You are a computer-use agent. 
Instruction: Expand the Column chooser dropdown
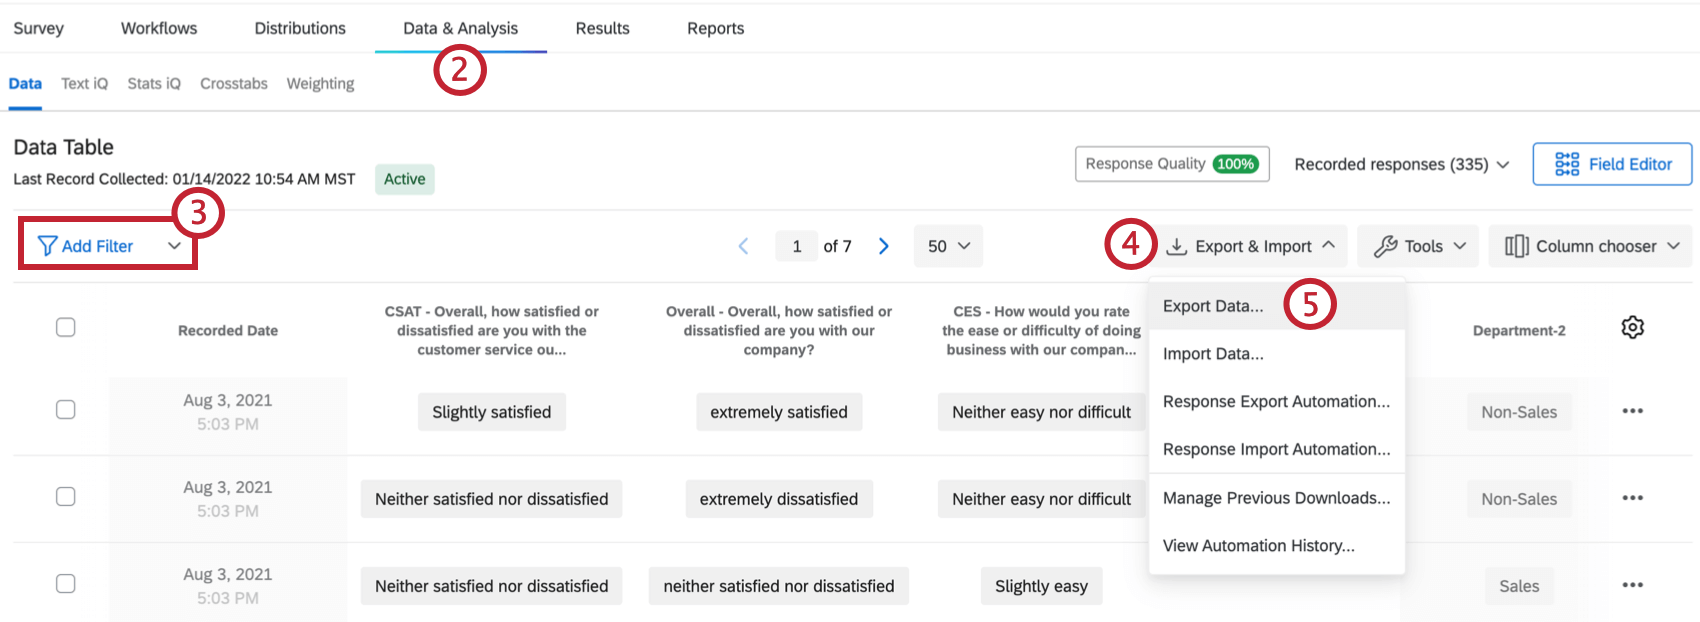[x=1590, y=246]
